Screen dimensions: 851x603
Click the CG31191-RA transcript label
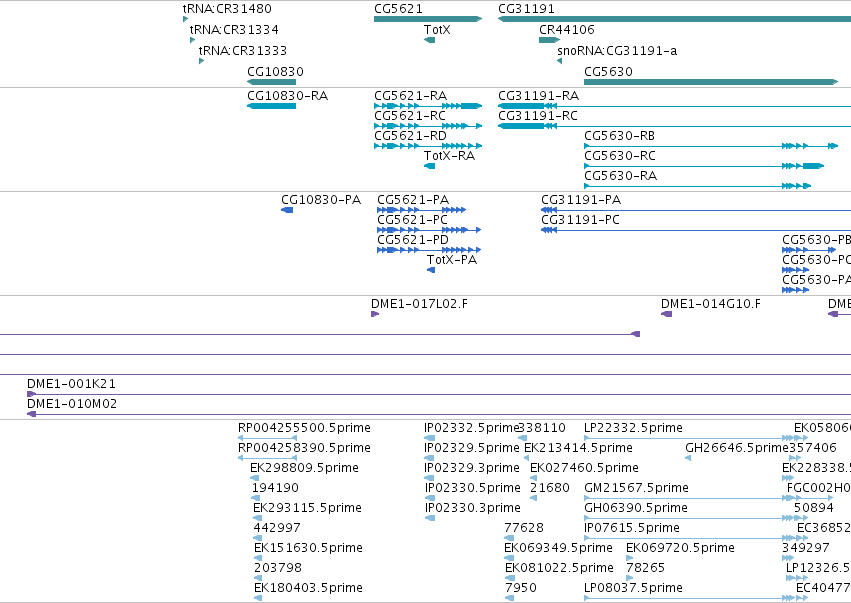coord(538,96)
